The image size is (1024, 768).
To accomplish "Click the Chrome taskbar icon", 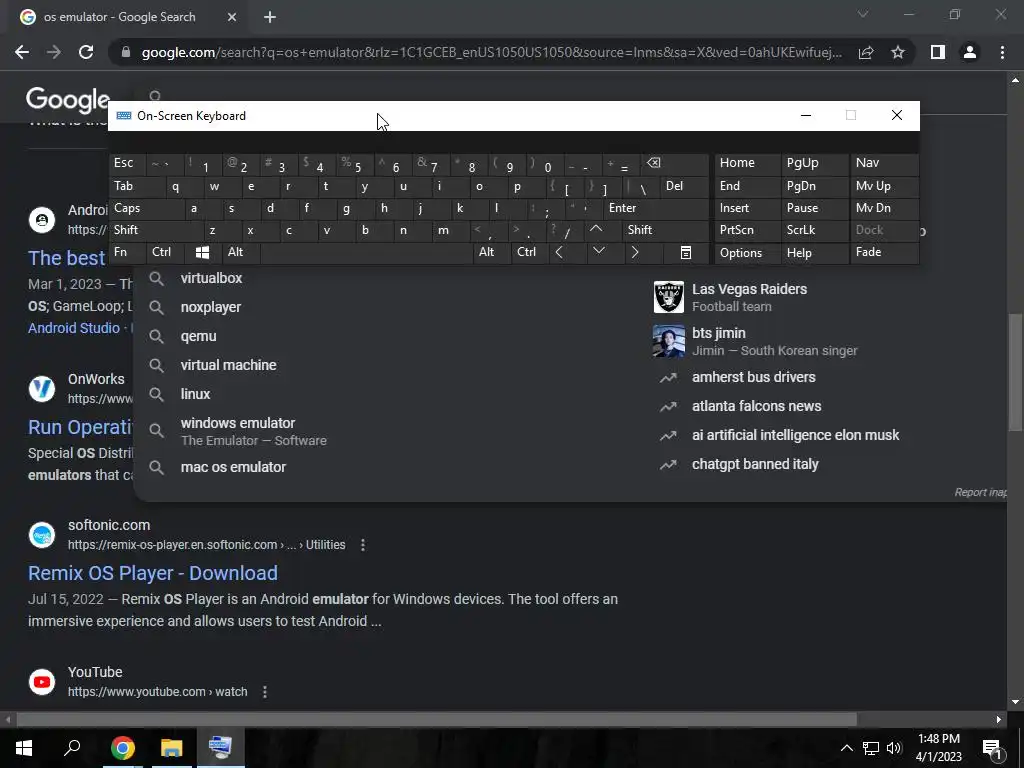I will click(x=122, y=748).
